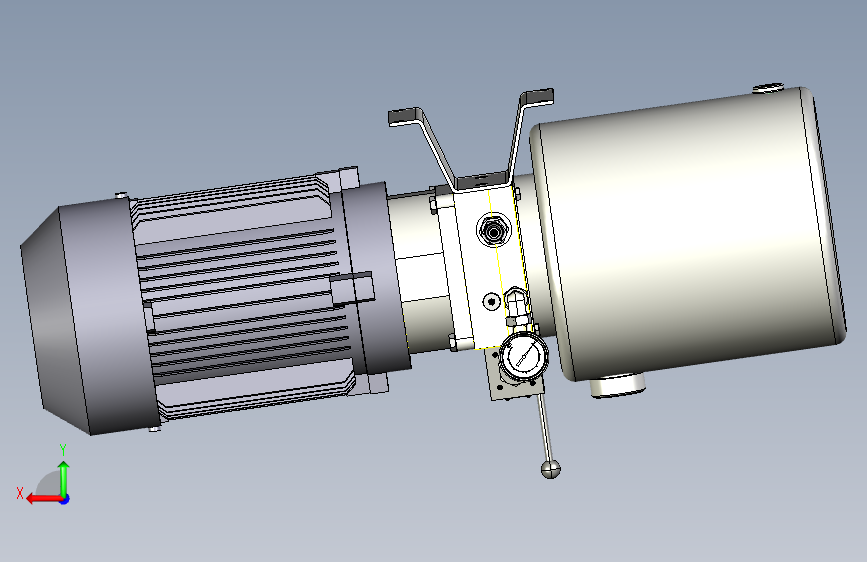Click the red X axis arrow of the triad

43,499
